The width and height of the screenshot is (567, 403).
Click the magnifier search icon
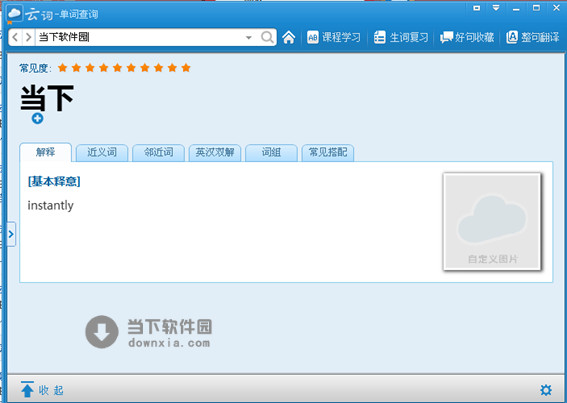[267, 37]
